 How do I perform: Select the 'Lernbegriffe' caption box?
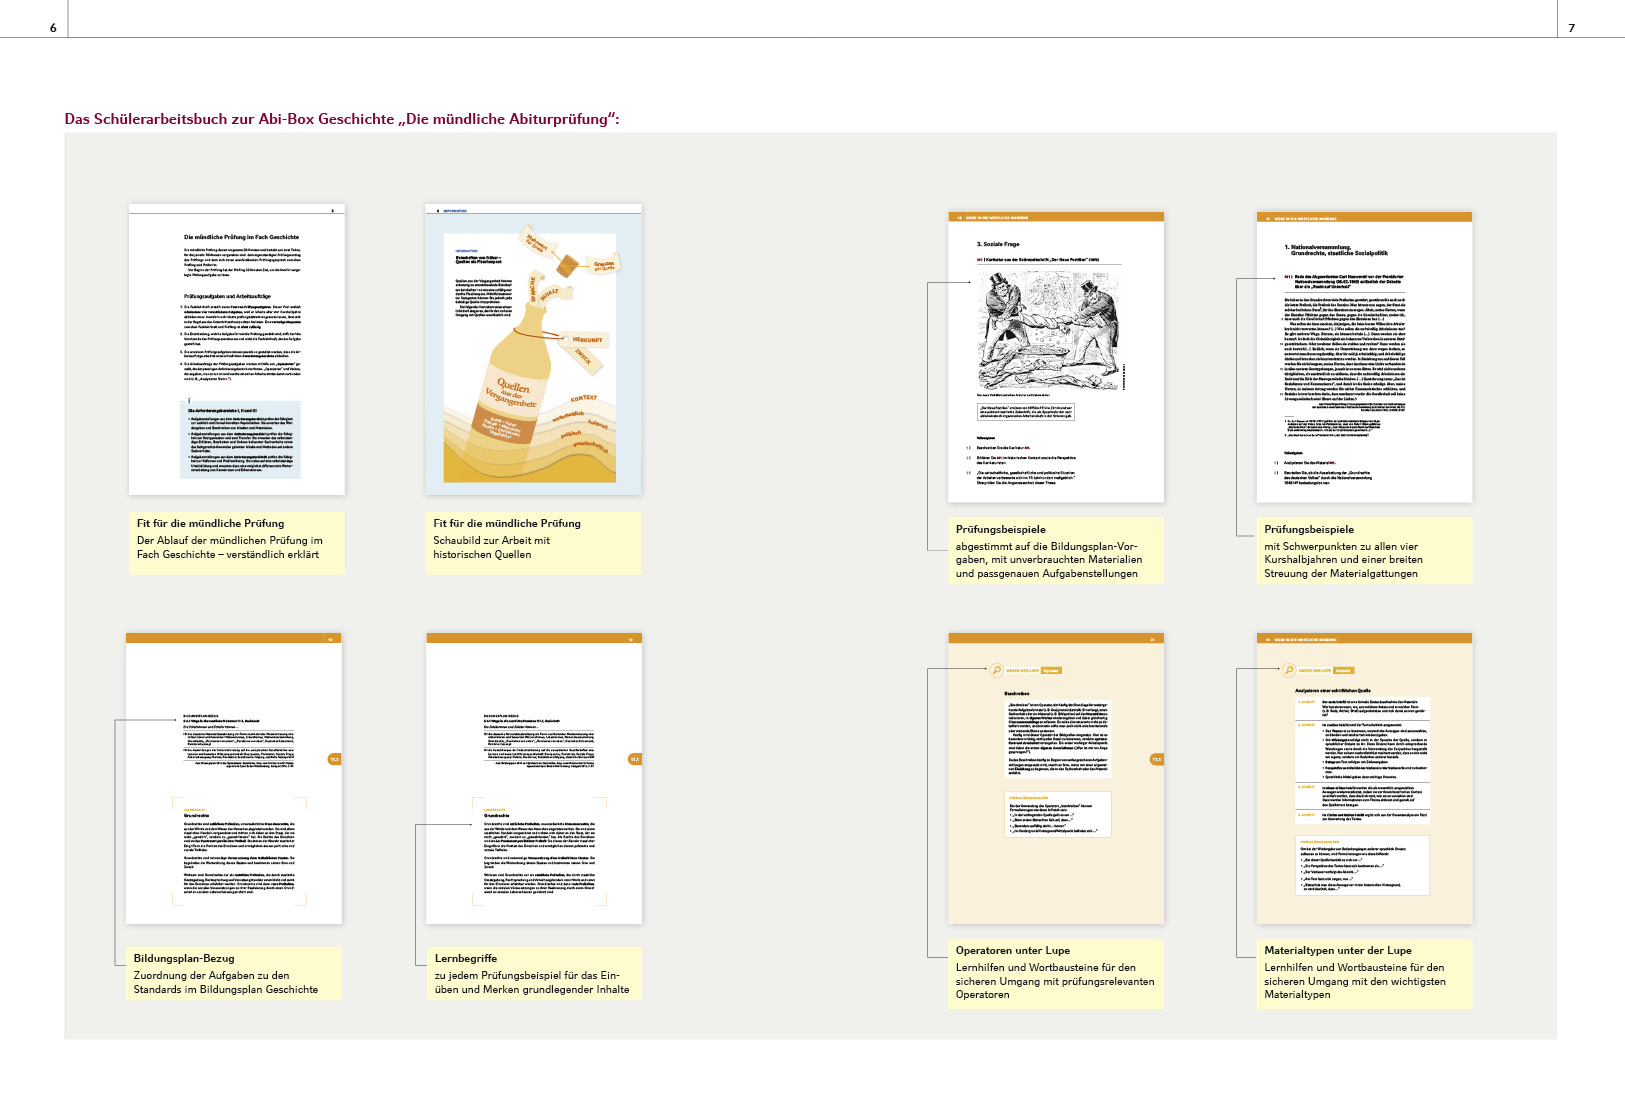point(533,973)
